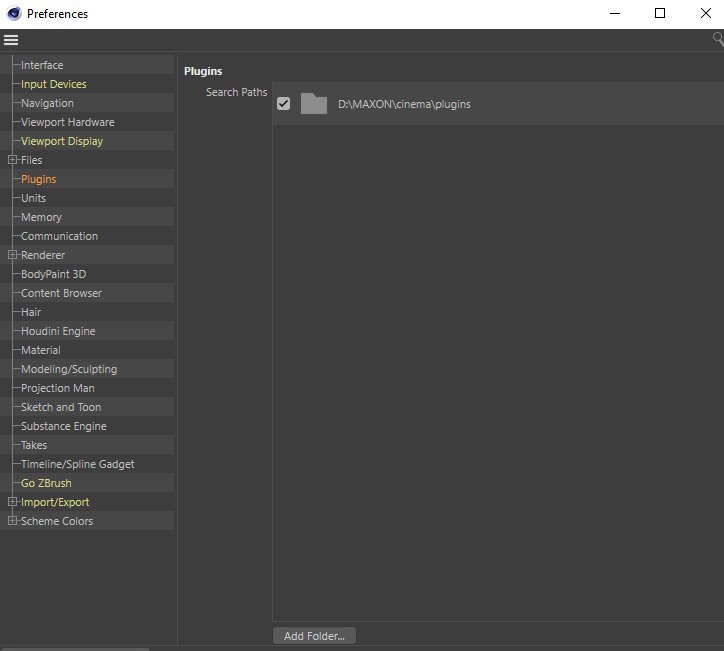This screenshot has height=651, width=724.
Task: Select Projection Man in the list
Action: tap(58, 388)
